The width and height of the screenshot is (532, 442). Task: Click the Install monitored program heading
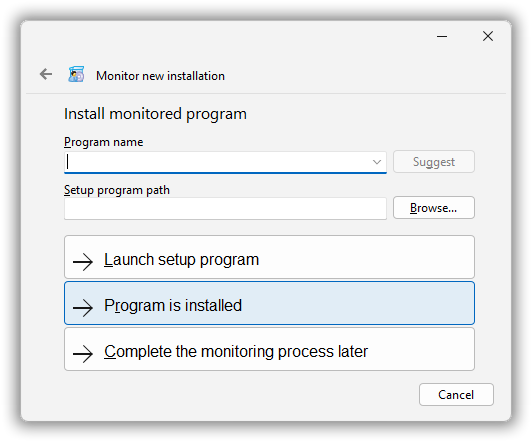pos(155,114)
